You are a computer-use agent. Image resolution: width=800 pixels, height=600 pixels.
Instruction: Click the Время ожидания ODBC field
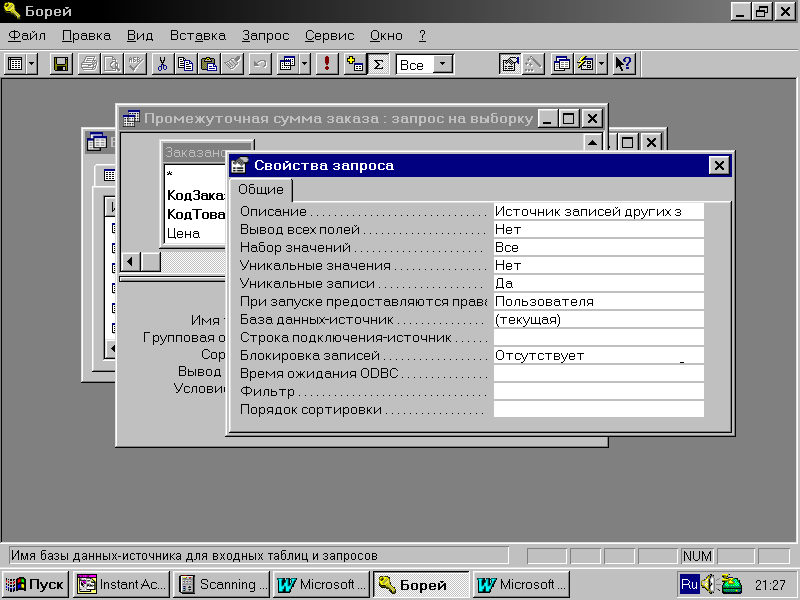tap(598, 373)
